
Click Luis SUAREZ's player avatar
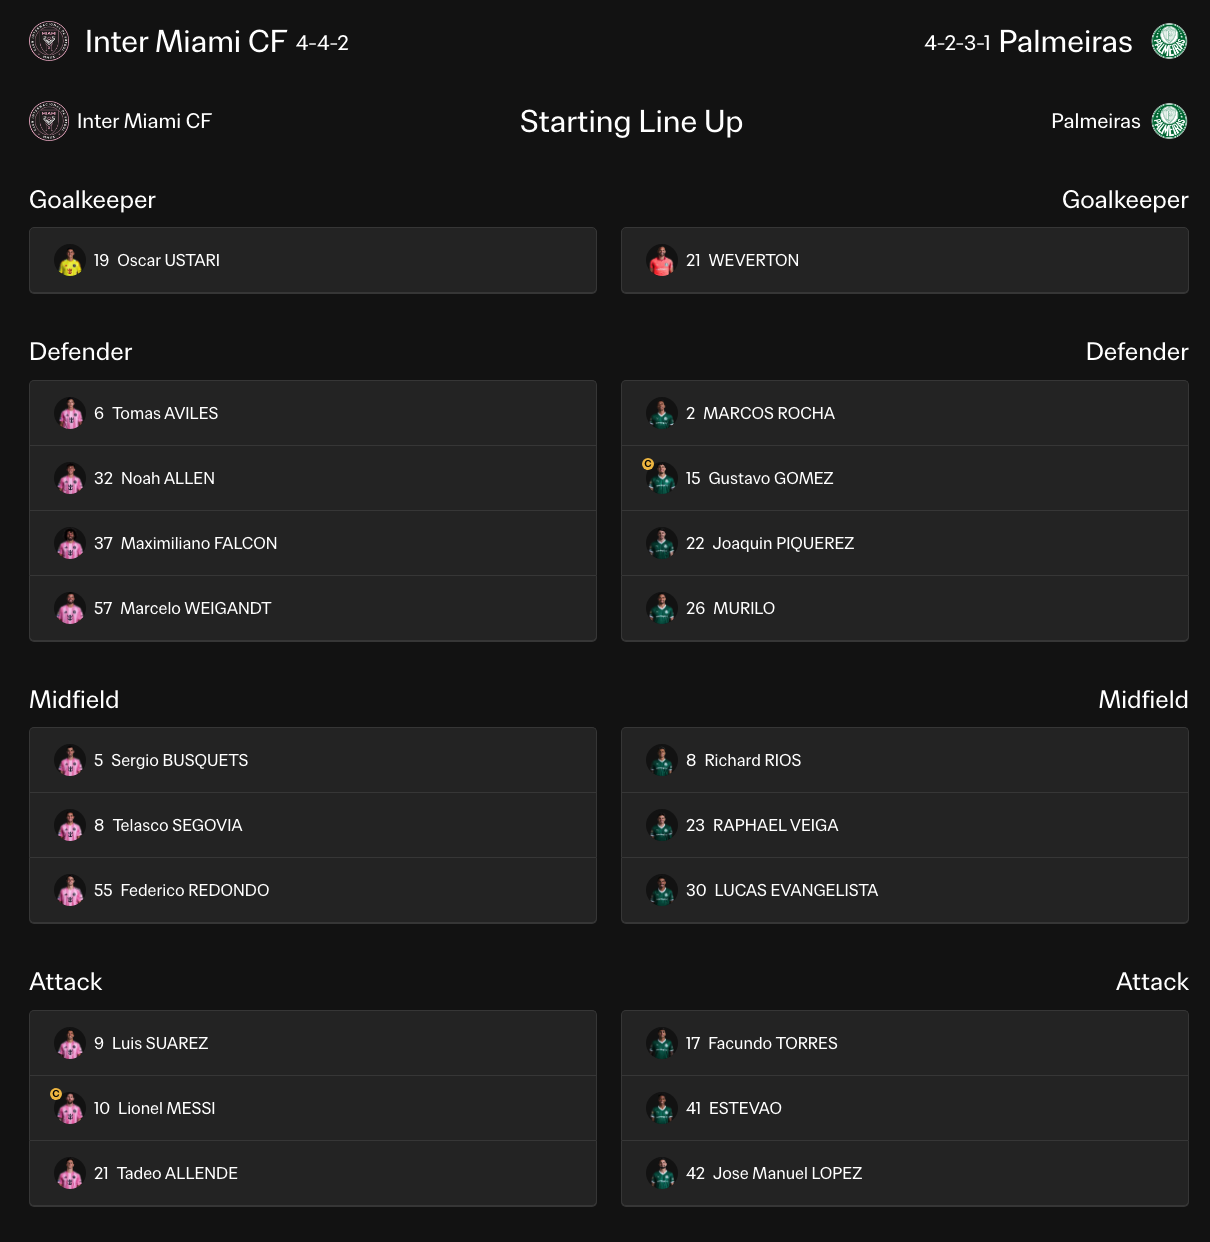pos(69,1043)
